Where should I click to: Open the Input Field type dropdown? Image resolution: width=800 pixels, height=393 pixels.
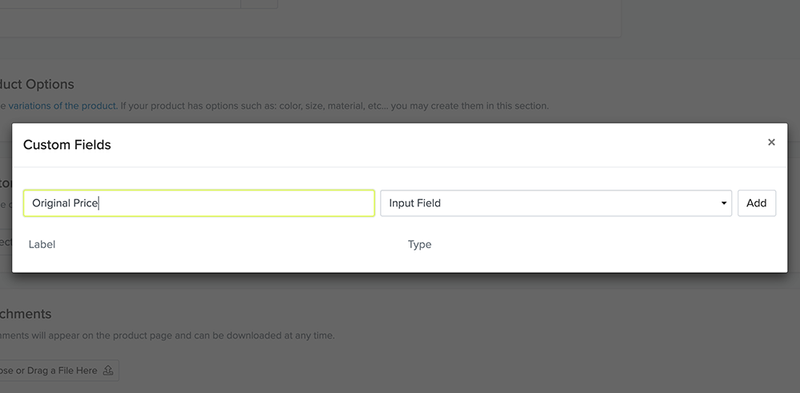click(x=556, y=203)
